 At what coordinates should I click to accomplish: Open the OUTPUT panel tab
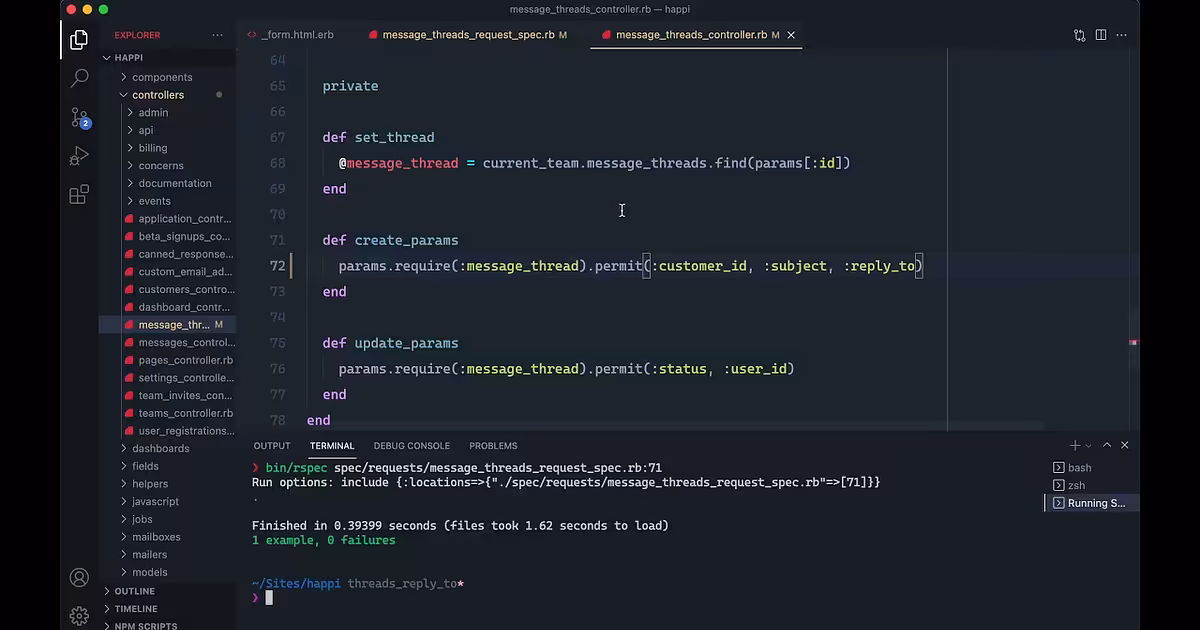pos(272,446)
